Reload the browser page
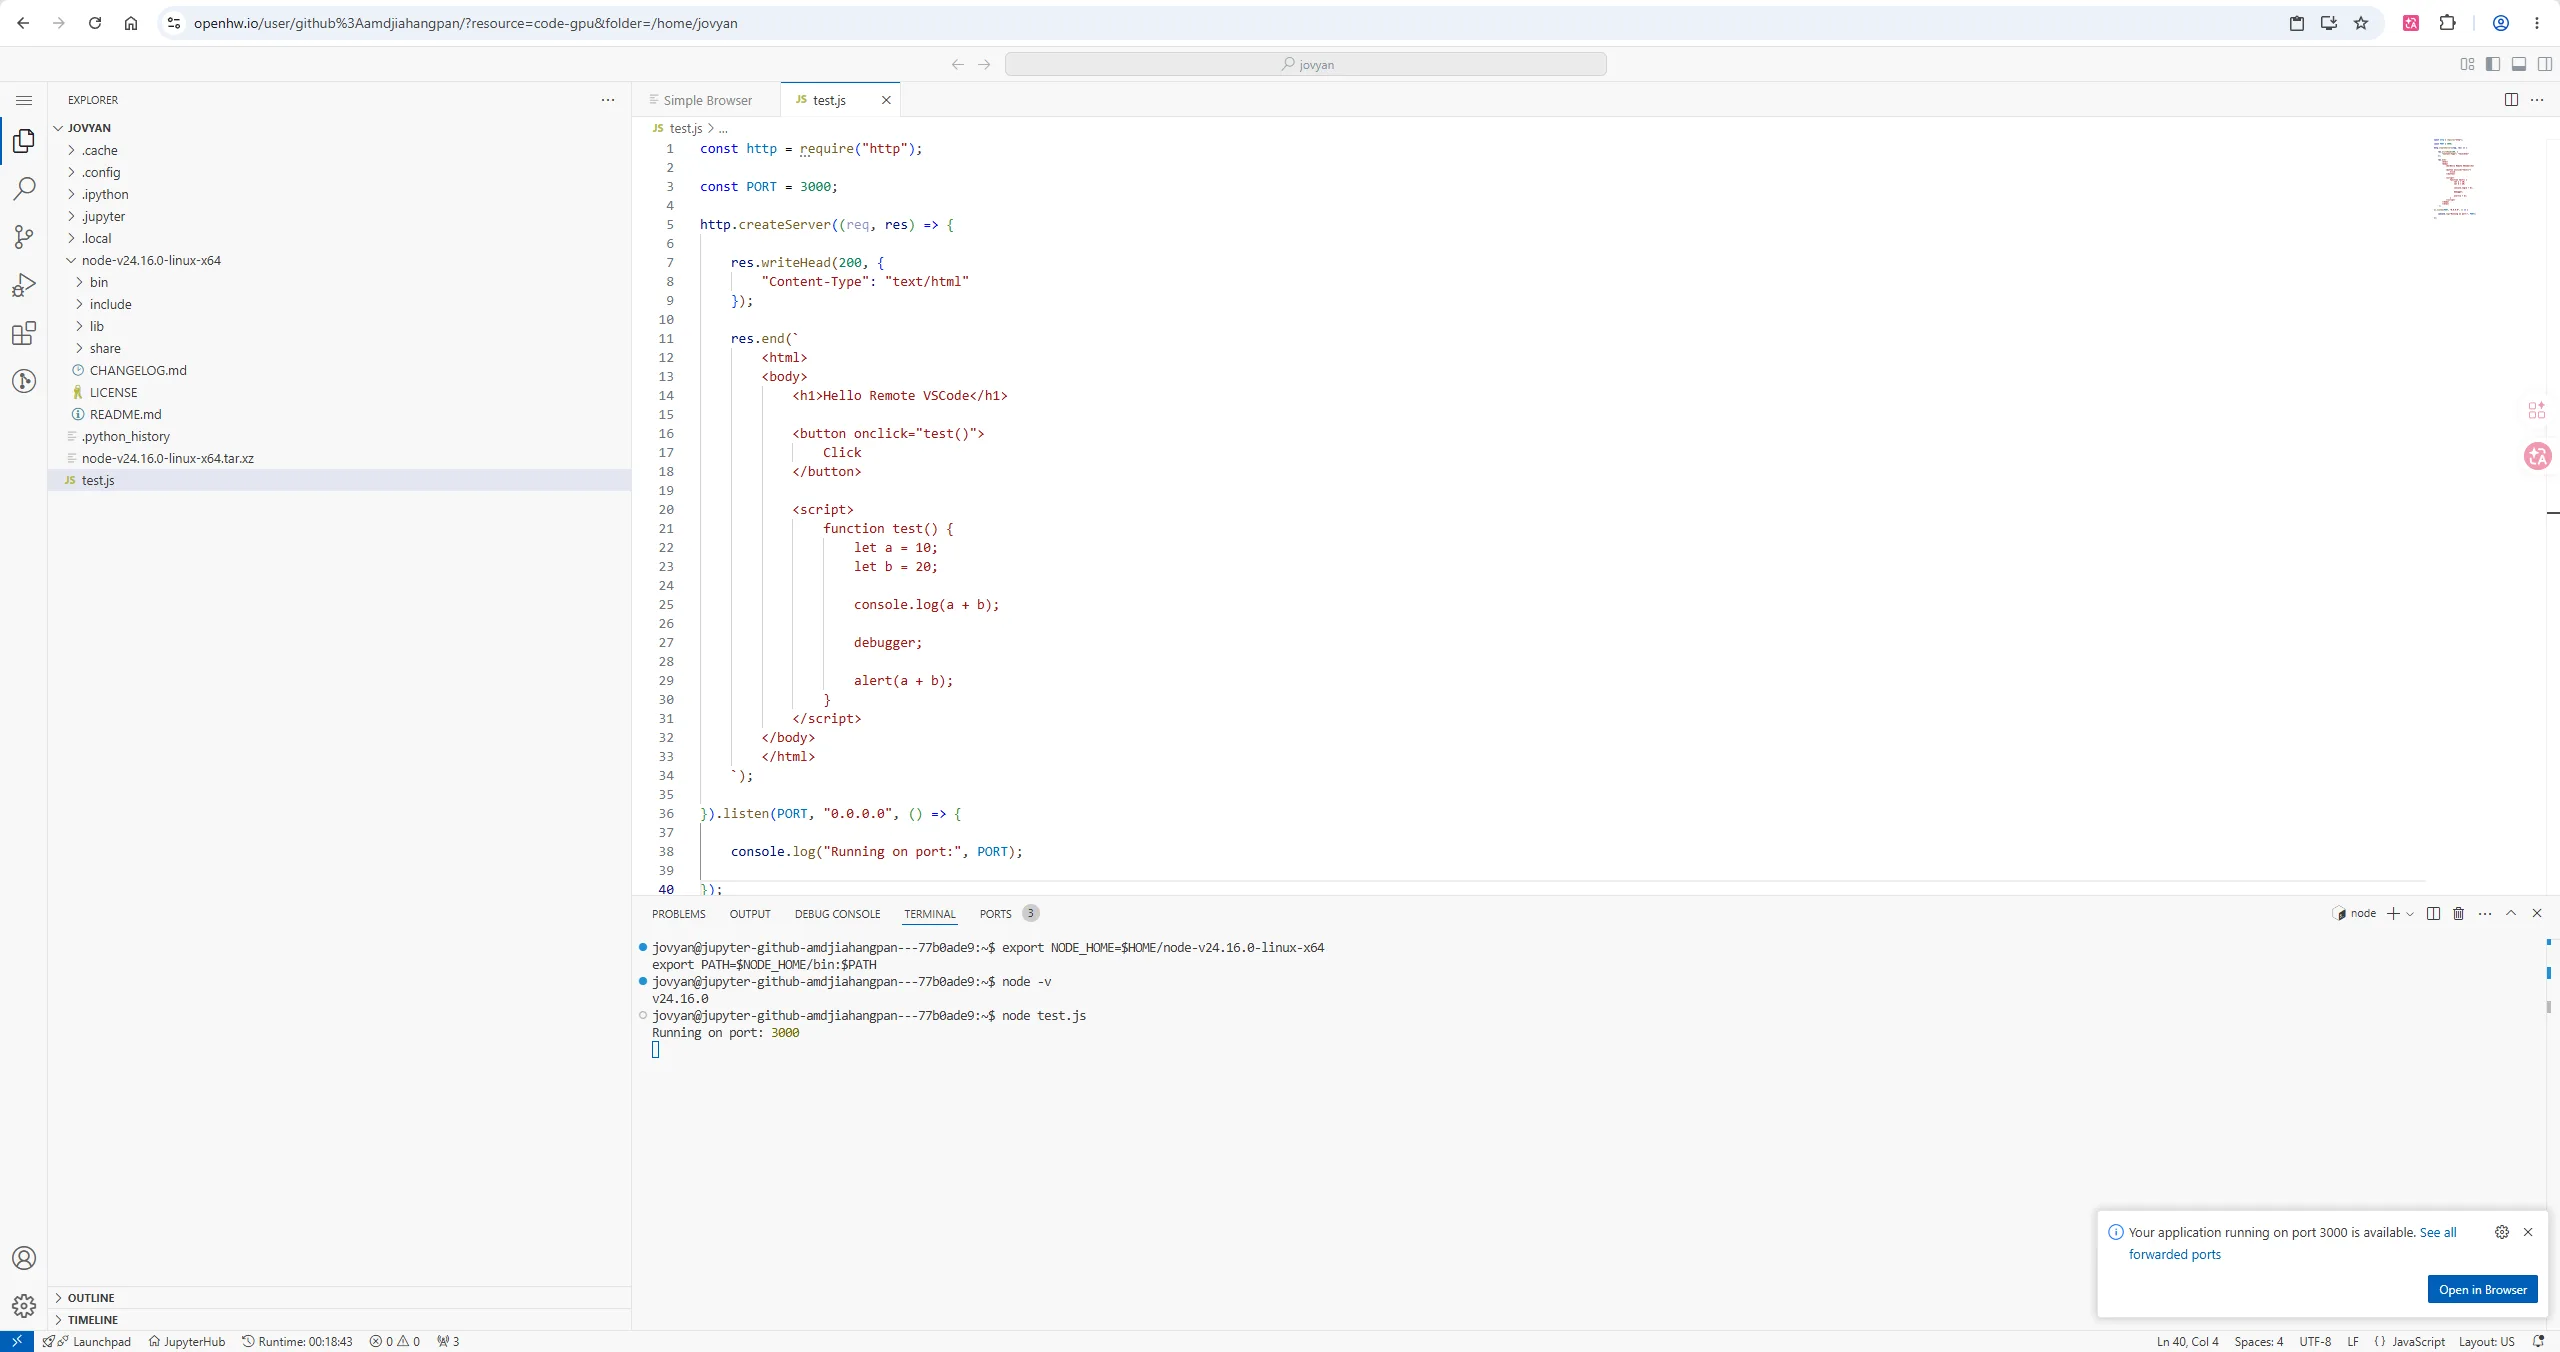Image resolution: width=2560 pixels, height=1352 pixels. [x=95, y=23]
